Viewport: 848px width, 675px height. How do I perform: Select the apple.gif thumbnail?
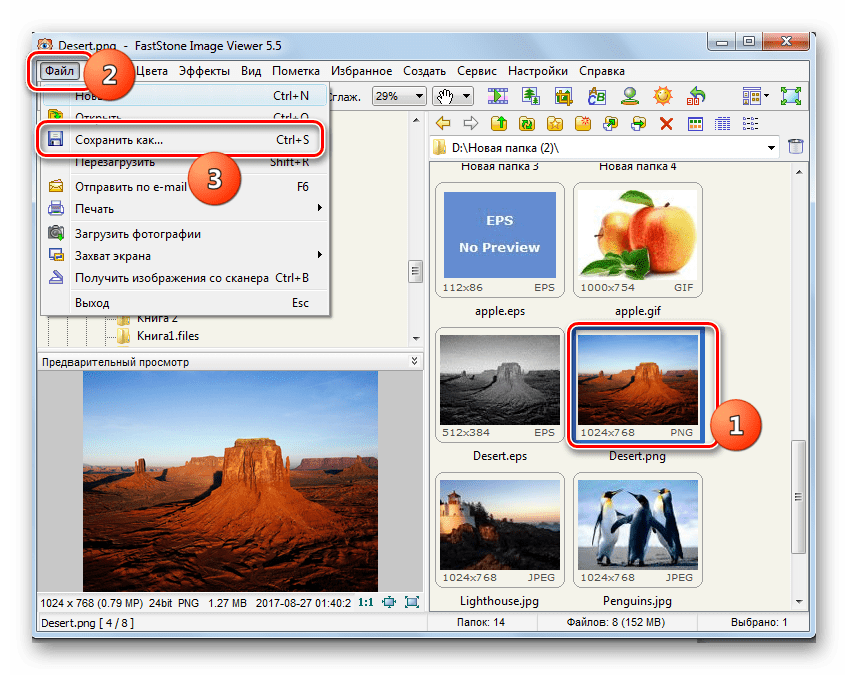point(638,240)
